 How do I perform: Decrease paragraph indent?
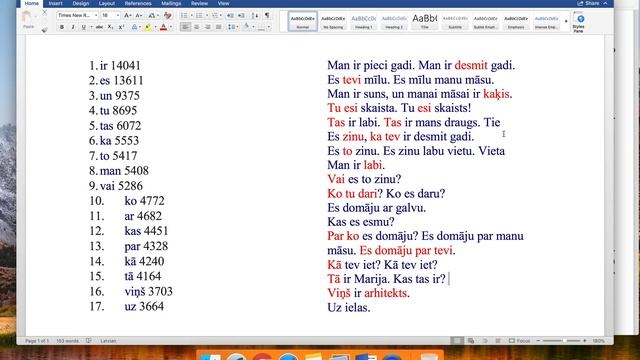(x=230, y=16)
